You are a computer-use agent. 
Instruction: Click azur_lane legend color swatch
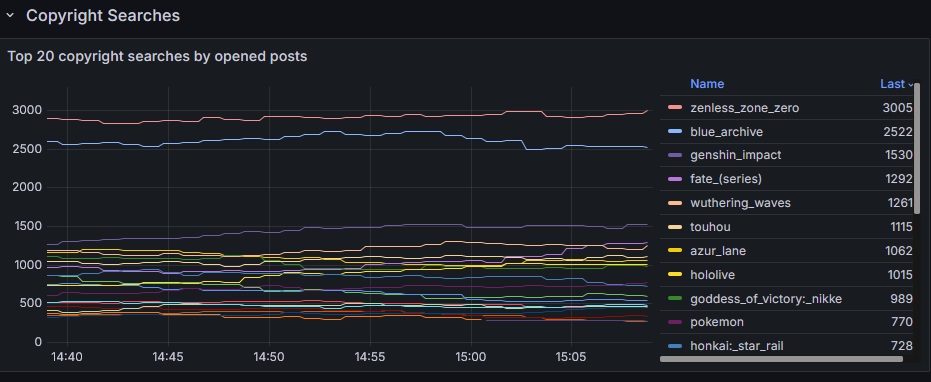coord(674,251)
